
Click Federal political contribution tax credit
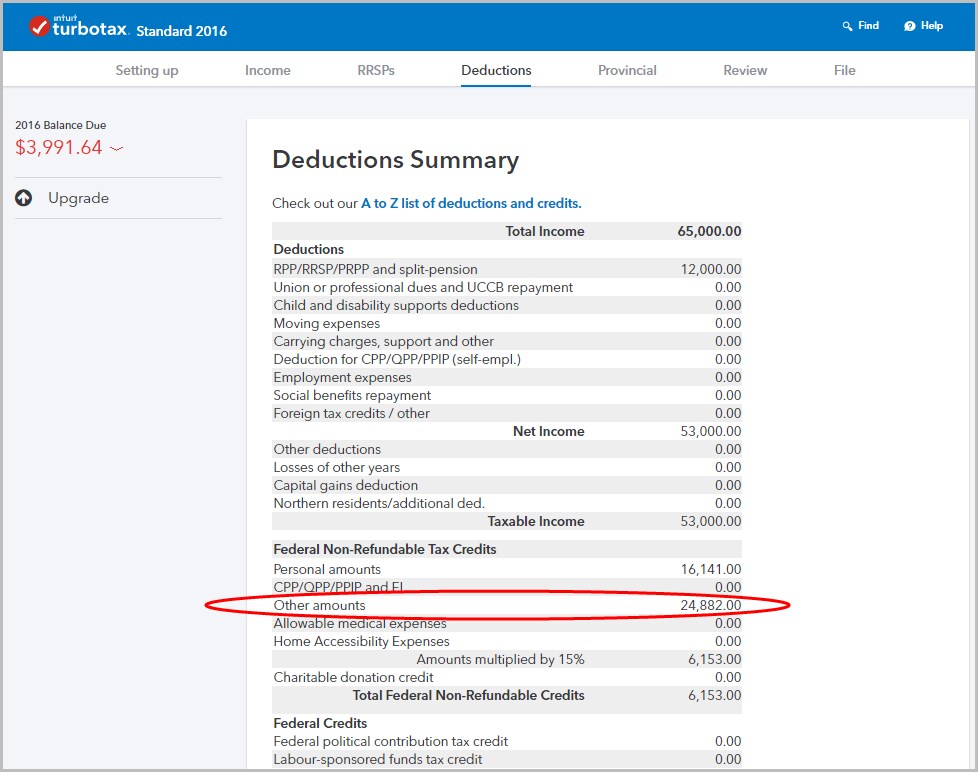[x=390, y=741]
